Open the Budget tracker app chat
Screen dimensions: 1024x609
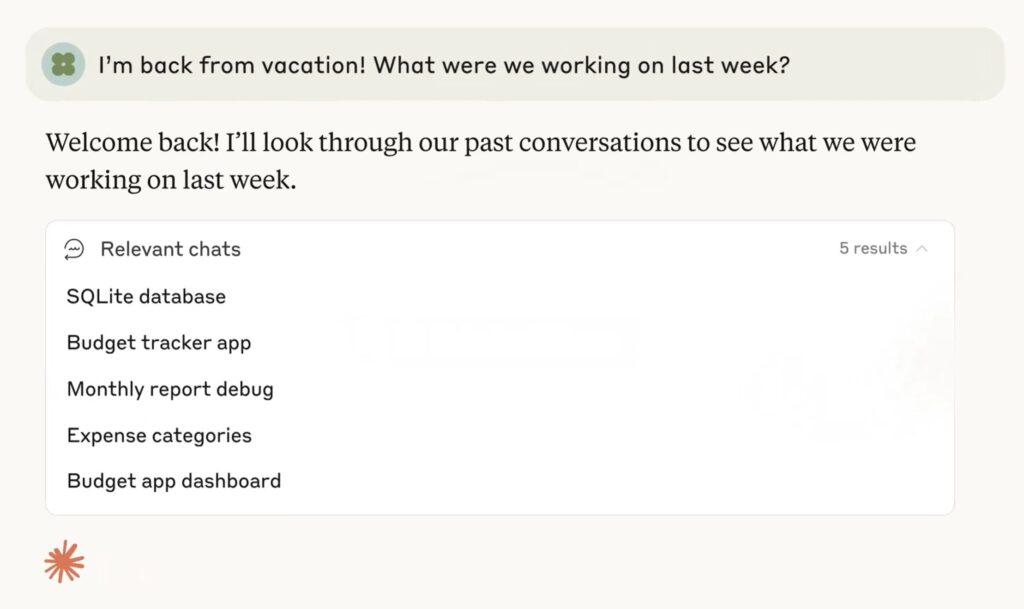[159, 343]
